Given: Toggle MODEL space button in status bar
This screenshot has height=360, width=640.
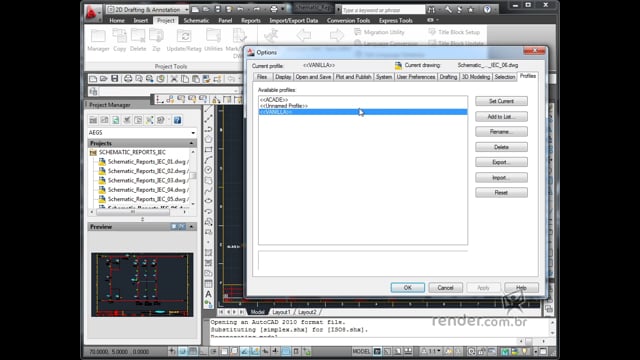Looking at the screenshot, I should [x=361, y=351].
